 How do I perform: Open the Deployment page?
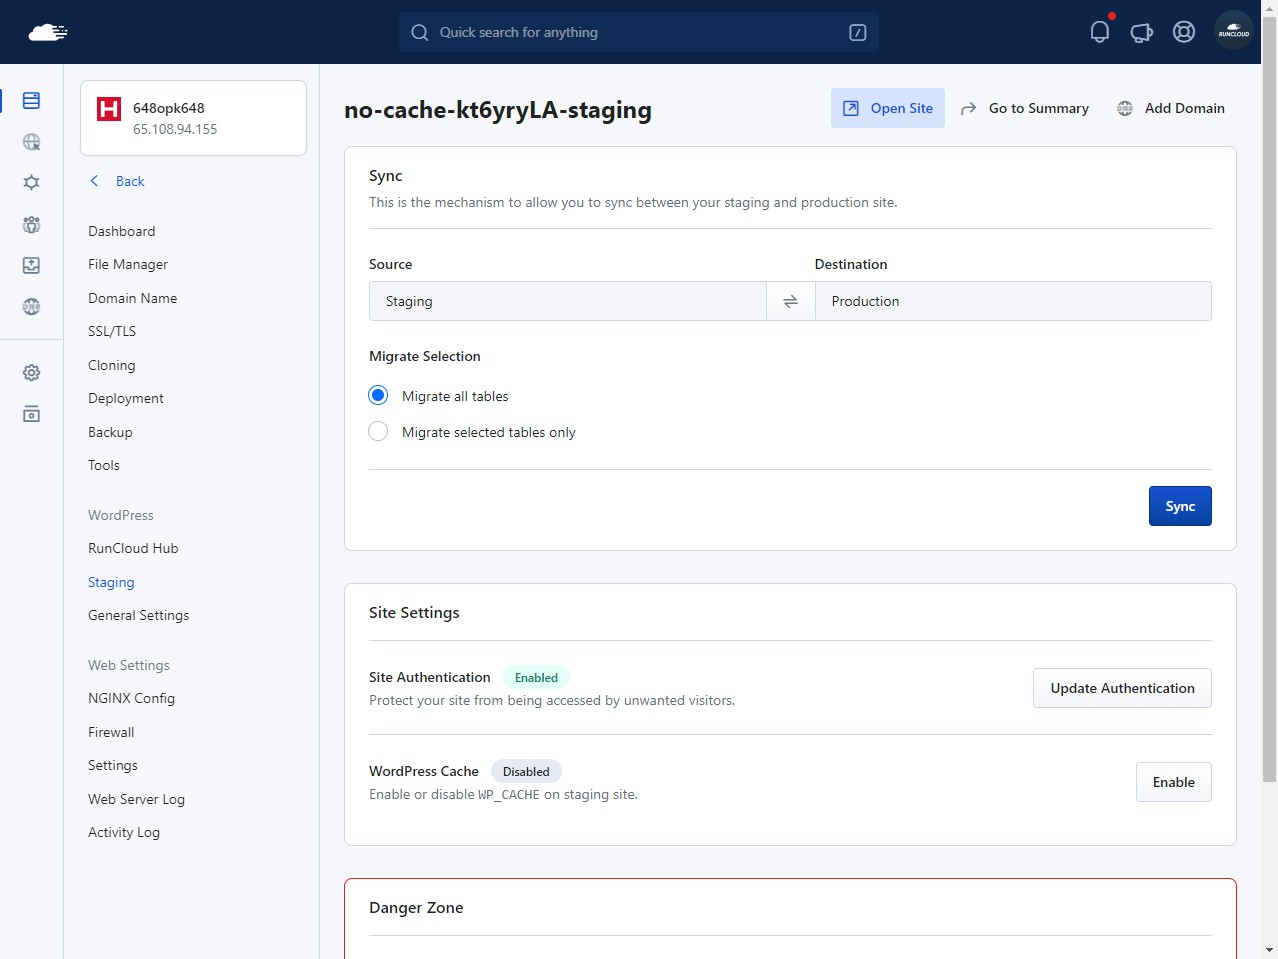126,398
